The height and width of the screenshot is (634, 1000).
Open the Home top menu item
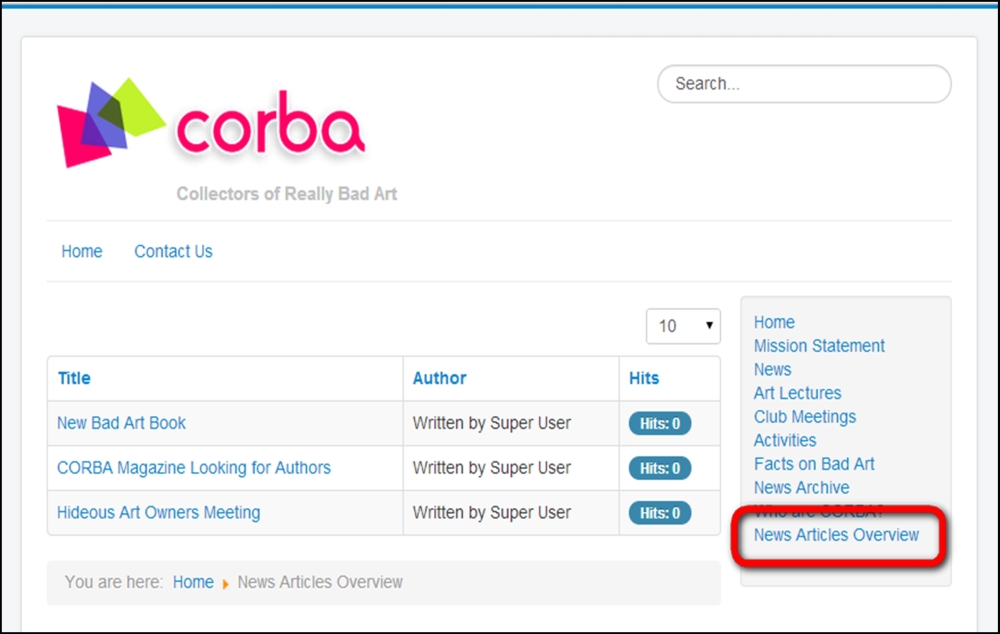82,252
